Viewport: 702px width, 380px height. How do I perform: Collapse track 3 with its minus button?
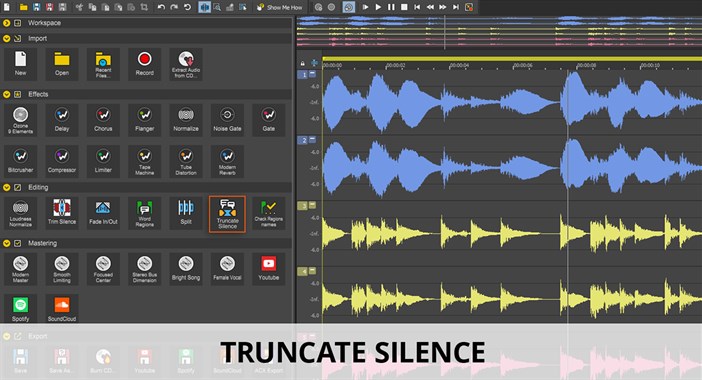click(x=312, y=205)
